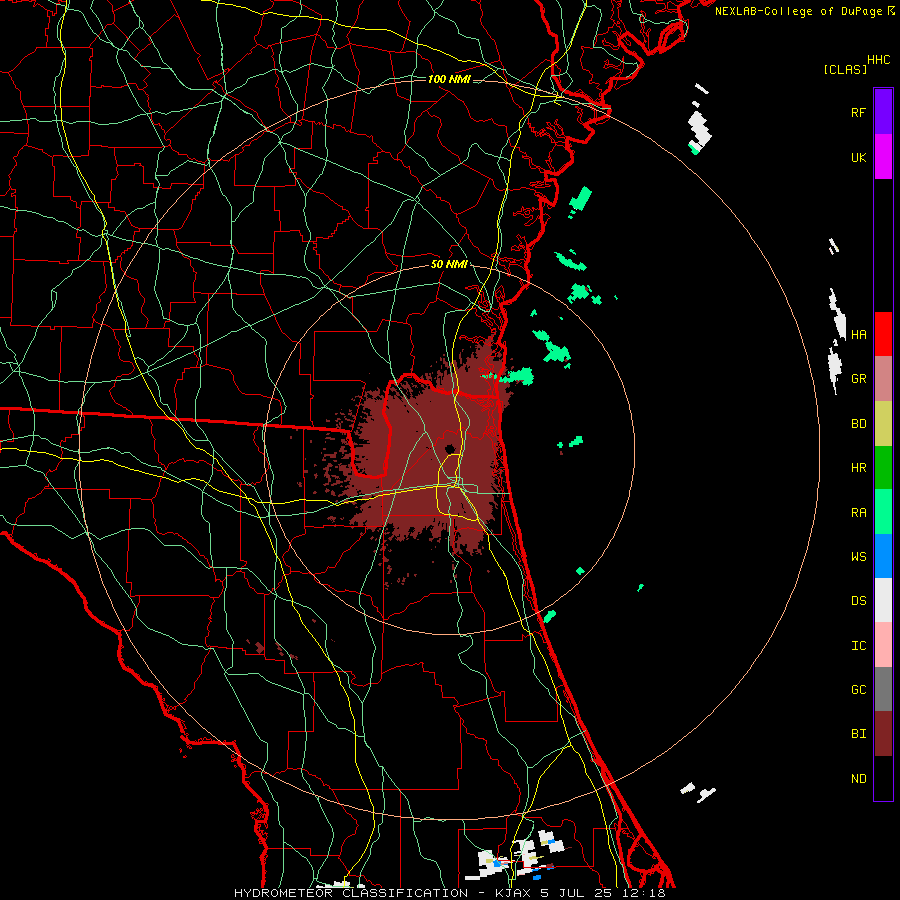900x900 pixels.
Task: Click the UK magenta legend swatch
Action: click(883, 157)
